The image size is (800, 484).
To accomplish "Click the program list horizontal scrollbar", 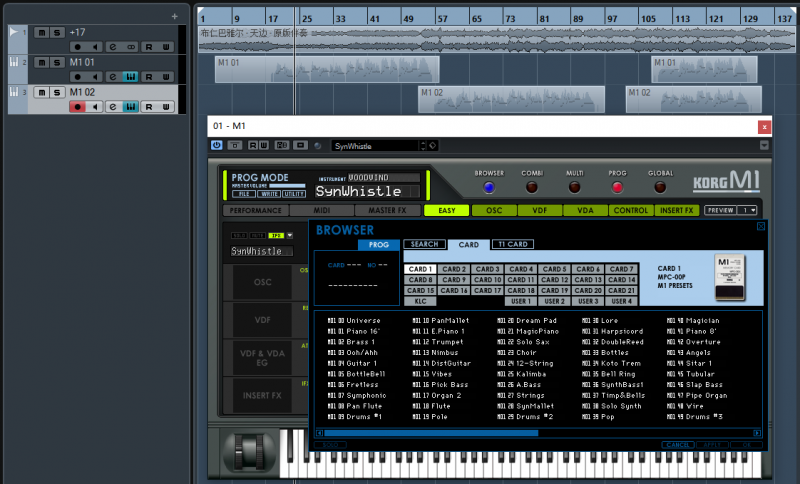I will pyautogui.click(x=430, y=433).
